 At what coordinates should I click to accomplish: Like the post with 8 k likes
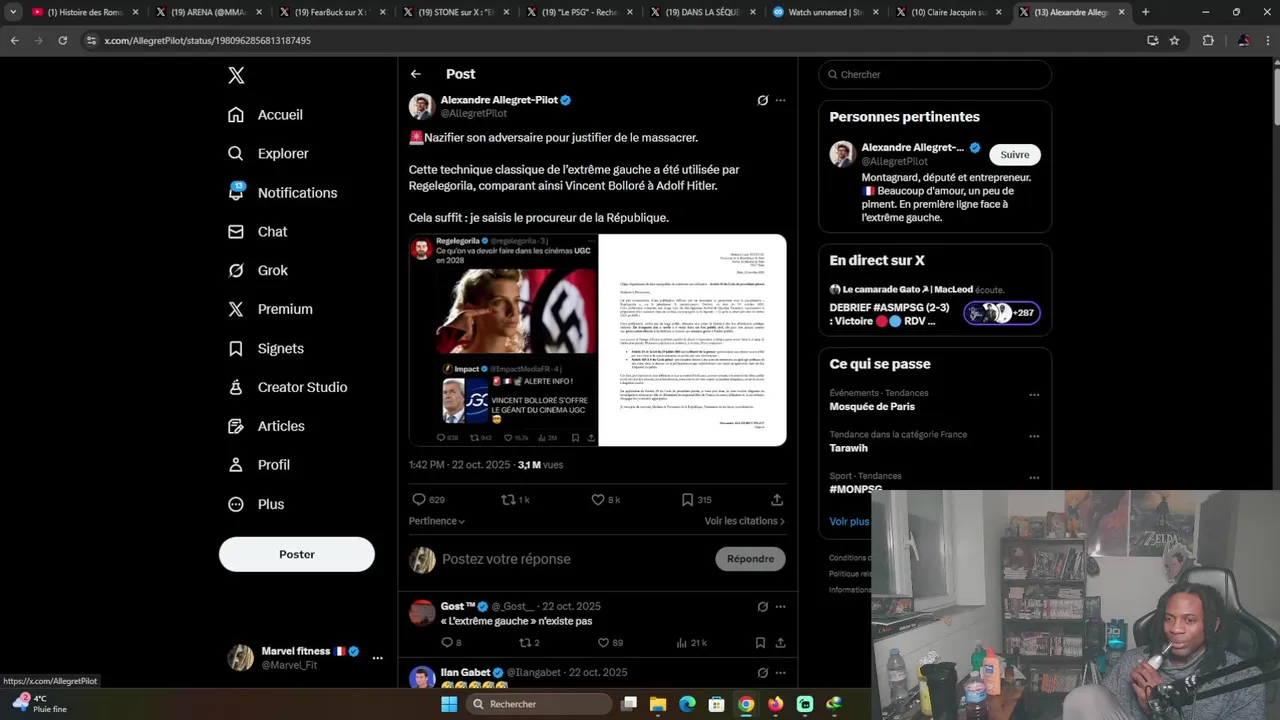coord(598,500)
